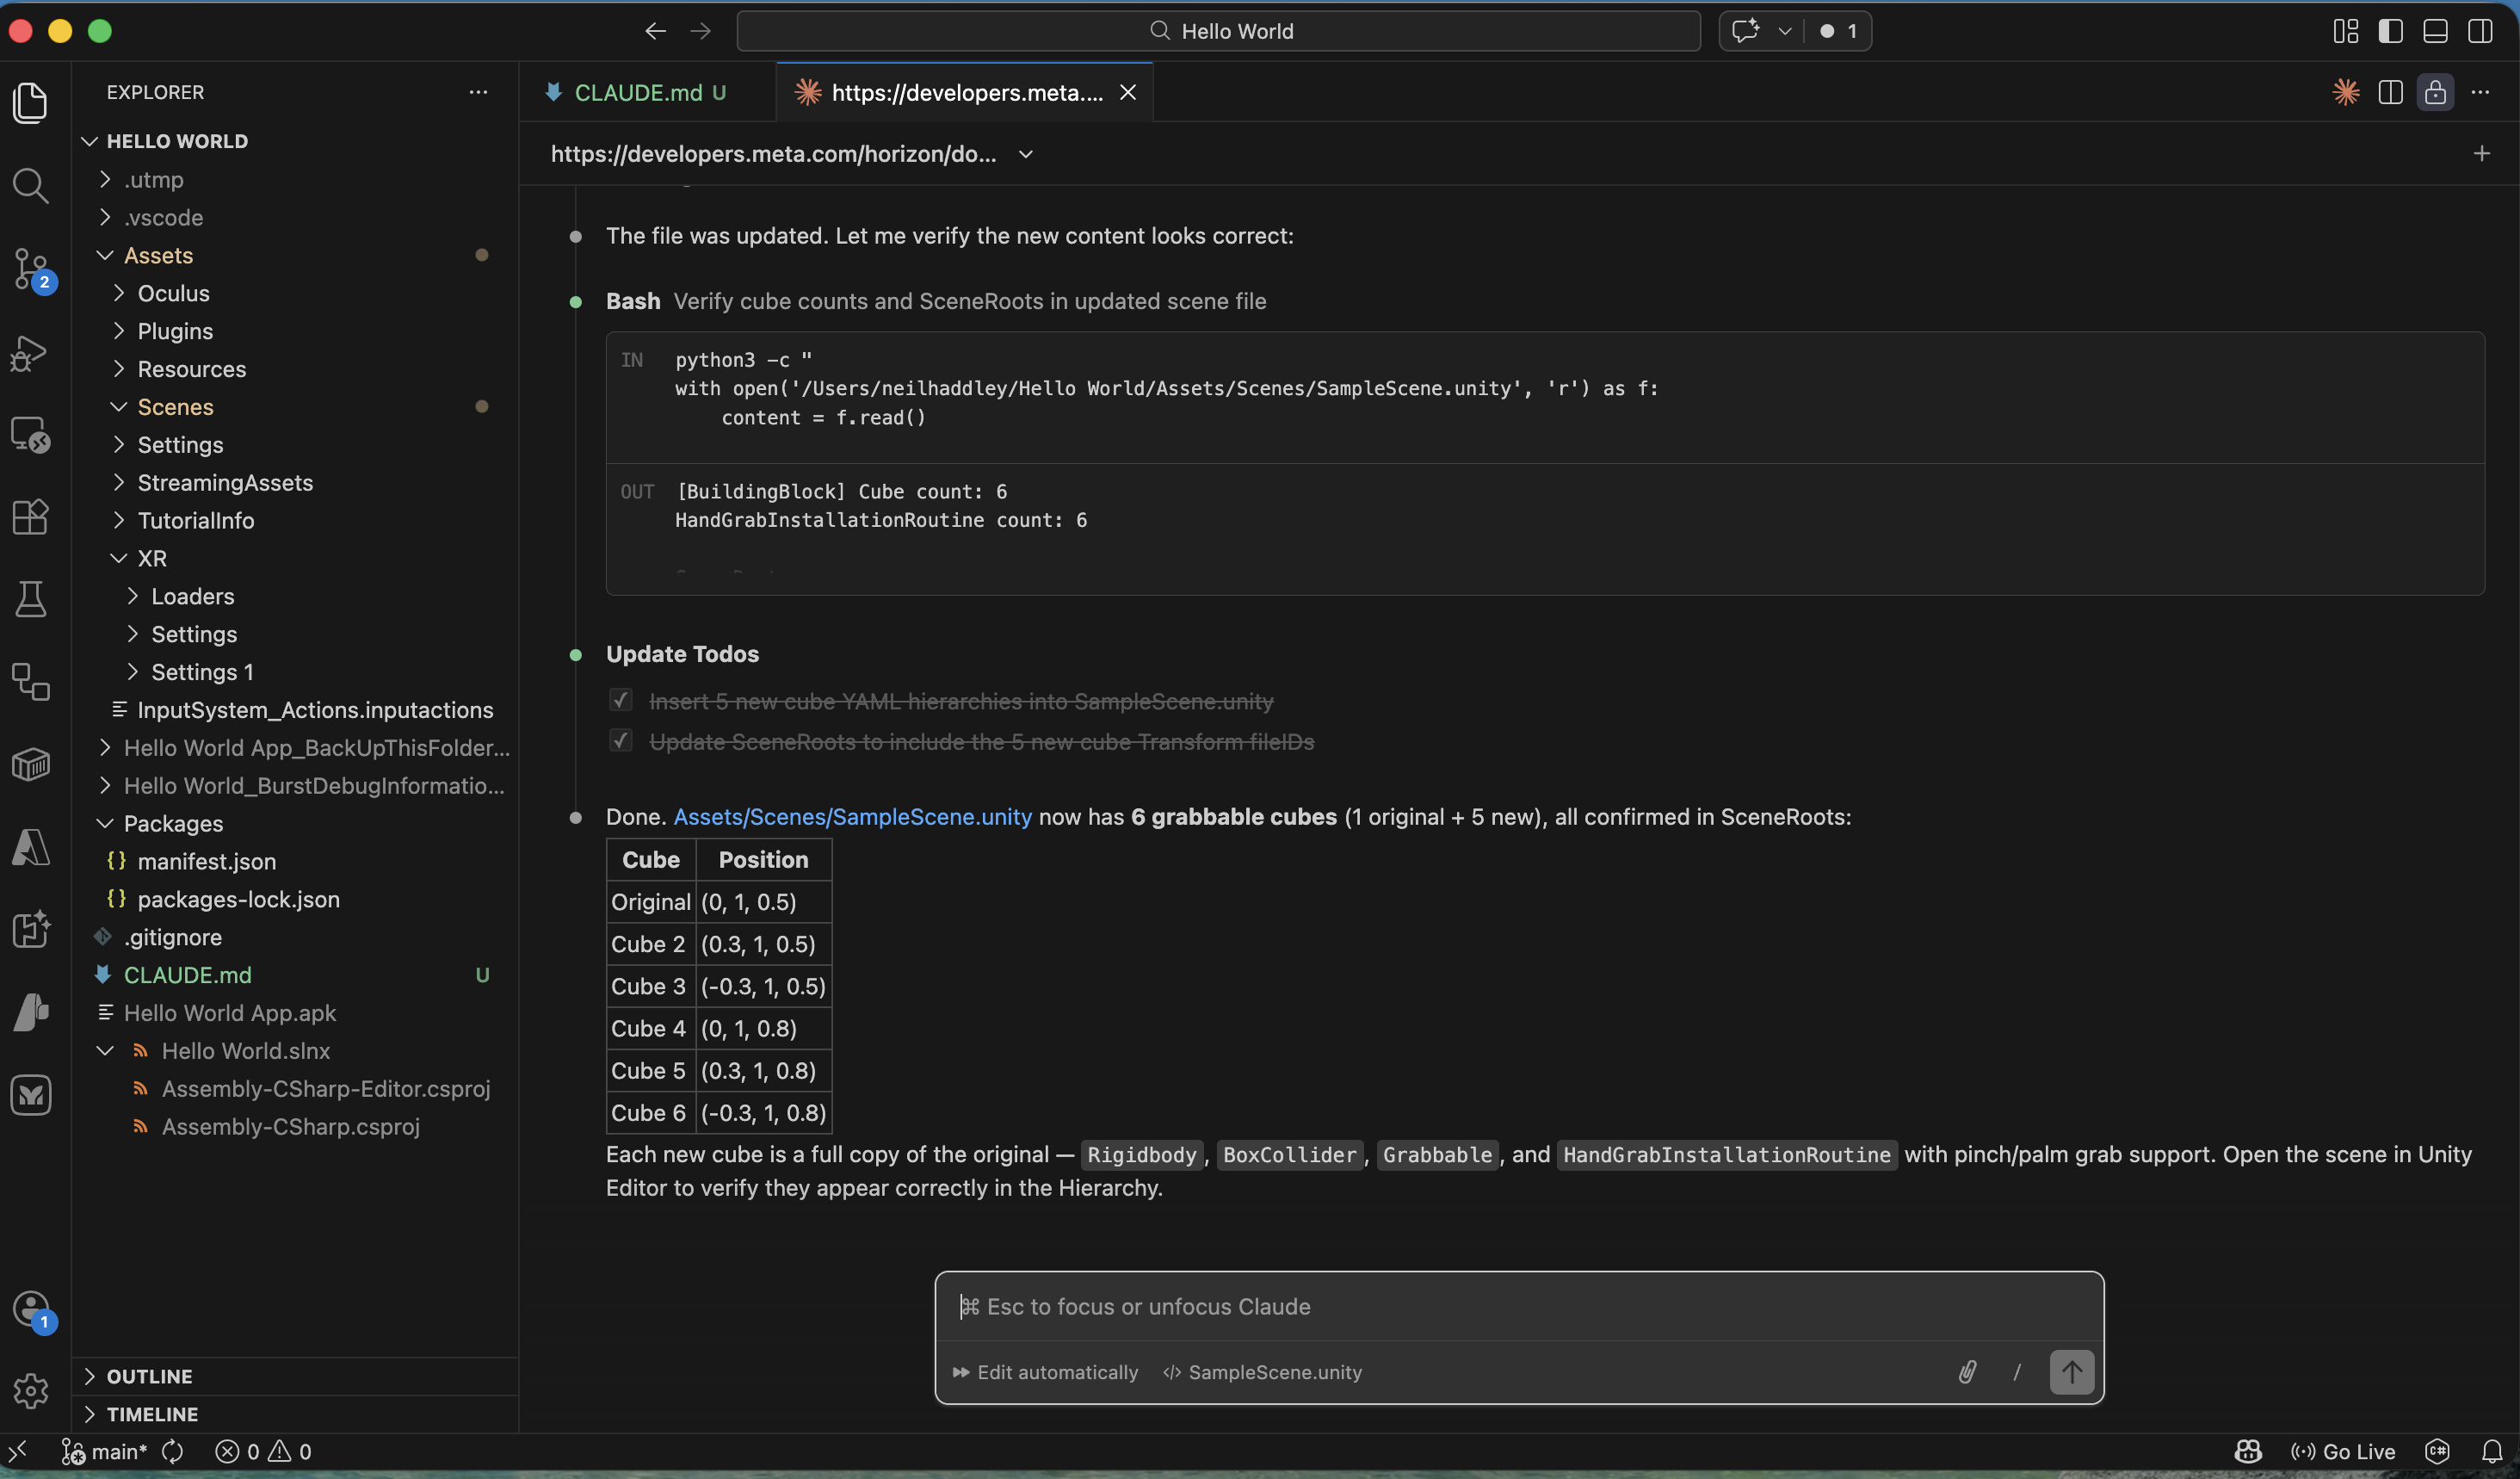The height and width of the screenshot is (1479, 2520).
Task: Click the Claude icon in editor toolbar
Action: (x=2345, y=92)
